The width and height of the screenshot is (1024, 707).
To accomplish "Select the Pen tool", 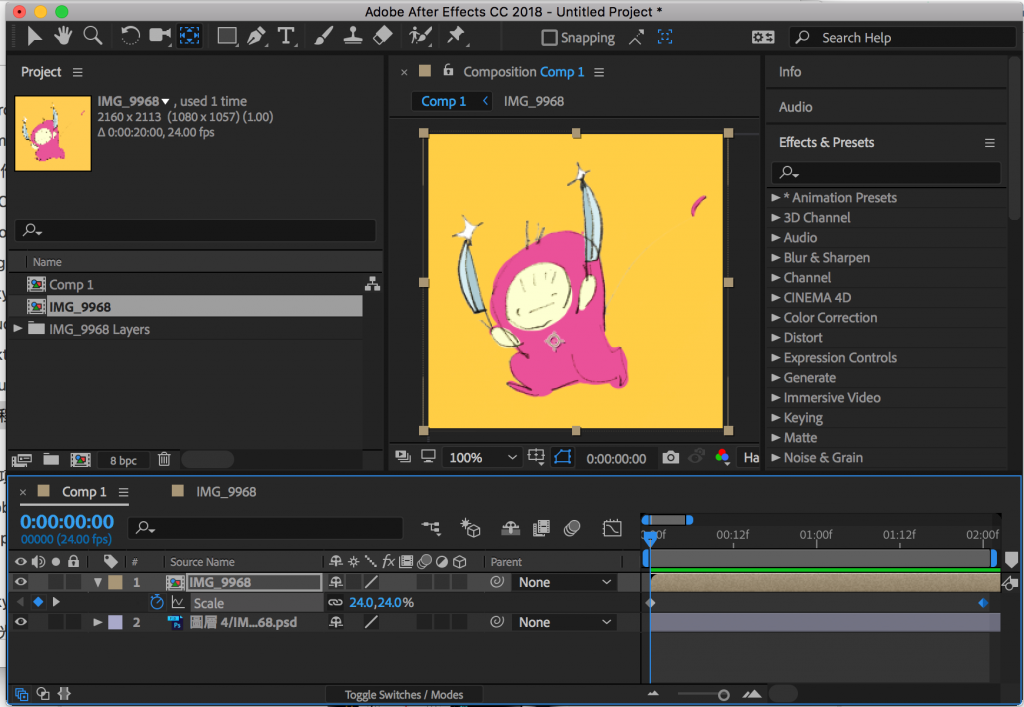I will click(257, 36).
